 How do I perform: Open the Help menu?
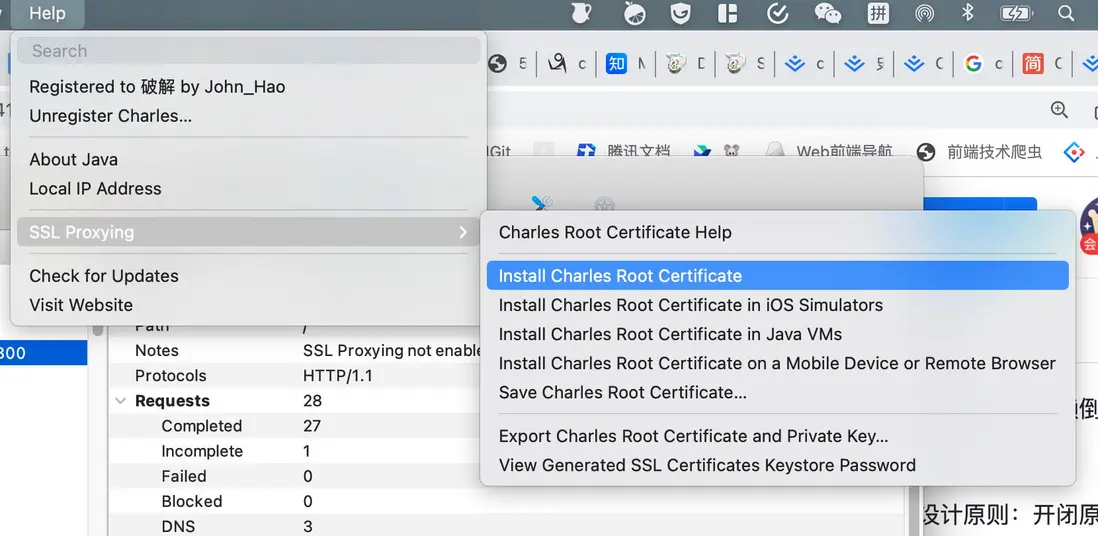point(47,13)
